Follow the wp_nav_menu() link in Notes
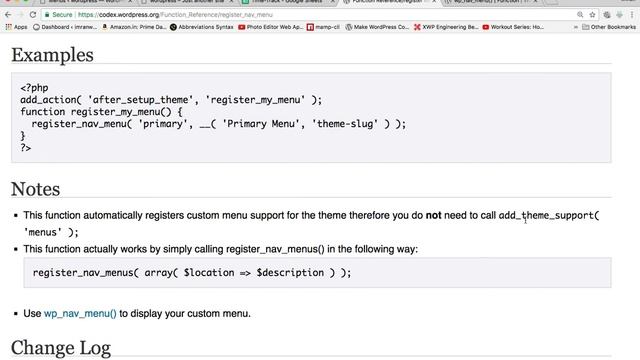This screenshot has width=640, height=360. (80, 313)
